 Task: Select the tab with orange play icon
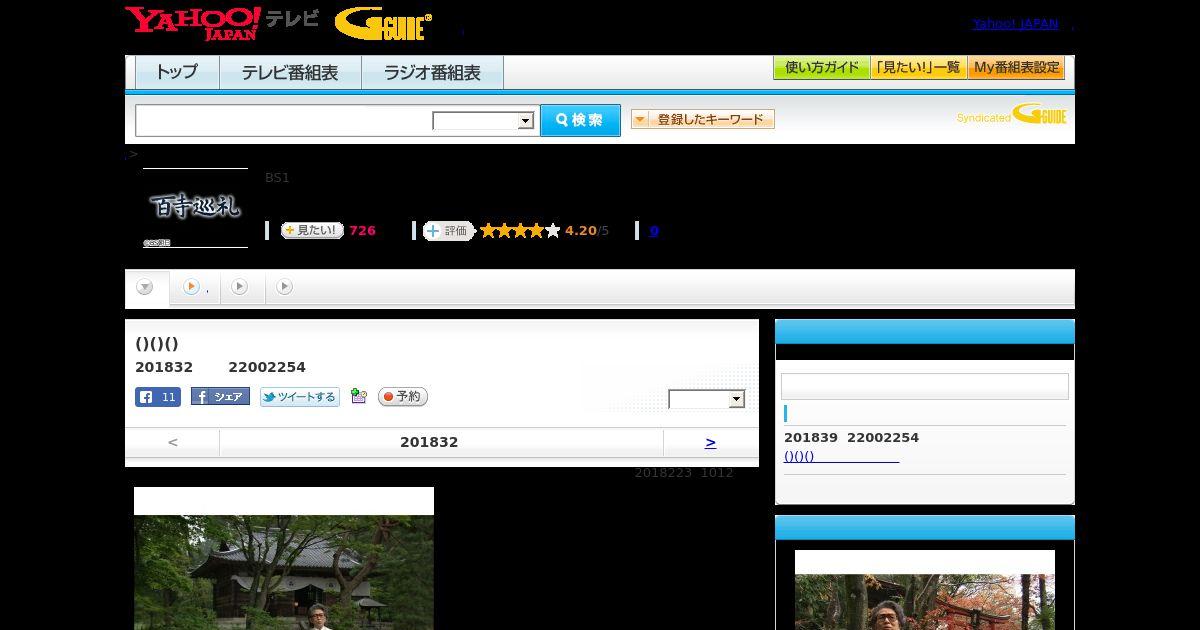(195, 287)
